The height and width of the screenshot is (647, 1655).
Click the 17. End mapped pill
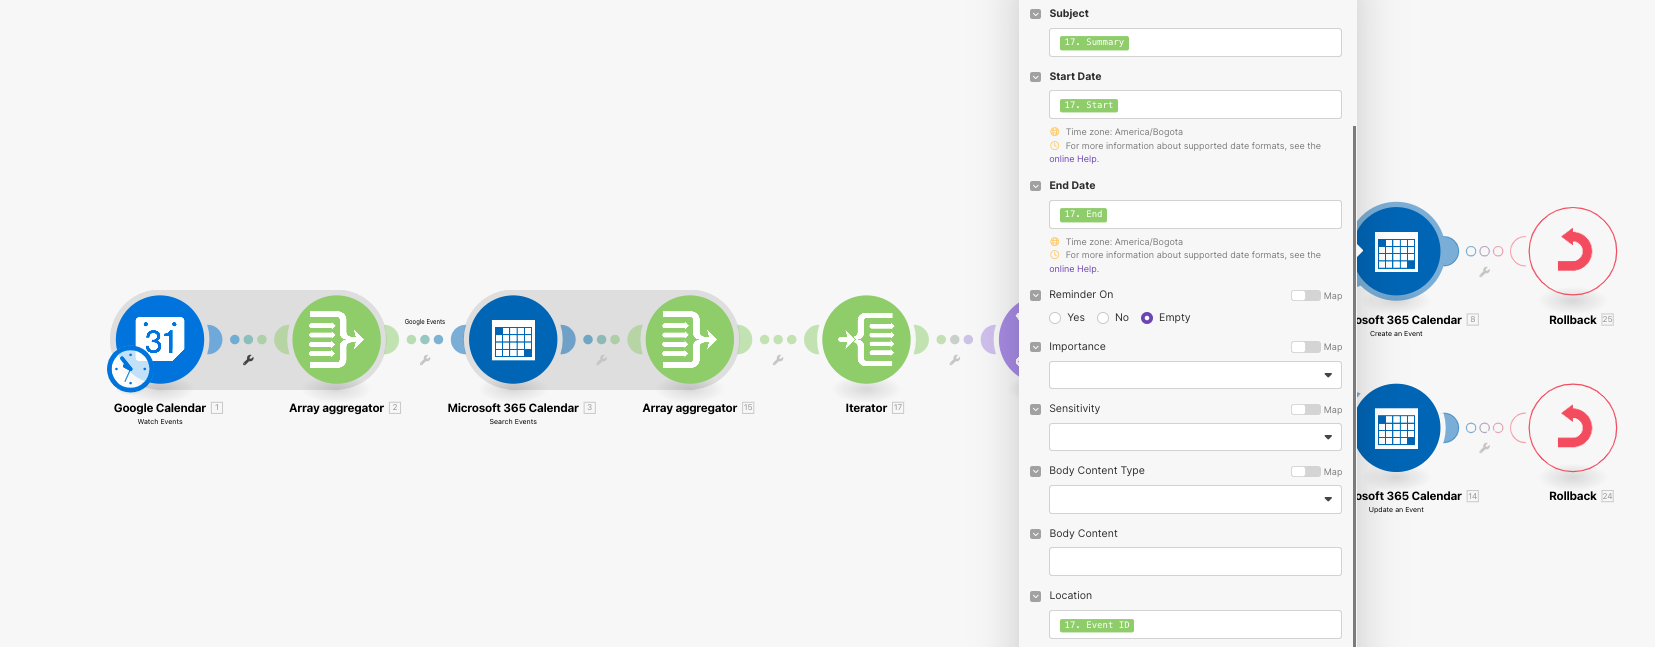point(1083,214)
